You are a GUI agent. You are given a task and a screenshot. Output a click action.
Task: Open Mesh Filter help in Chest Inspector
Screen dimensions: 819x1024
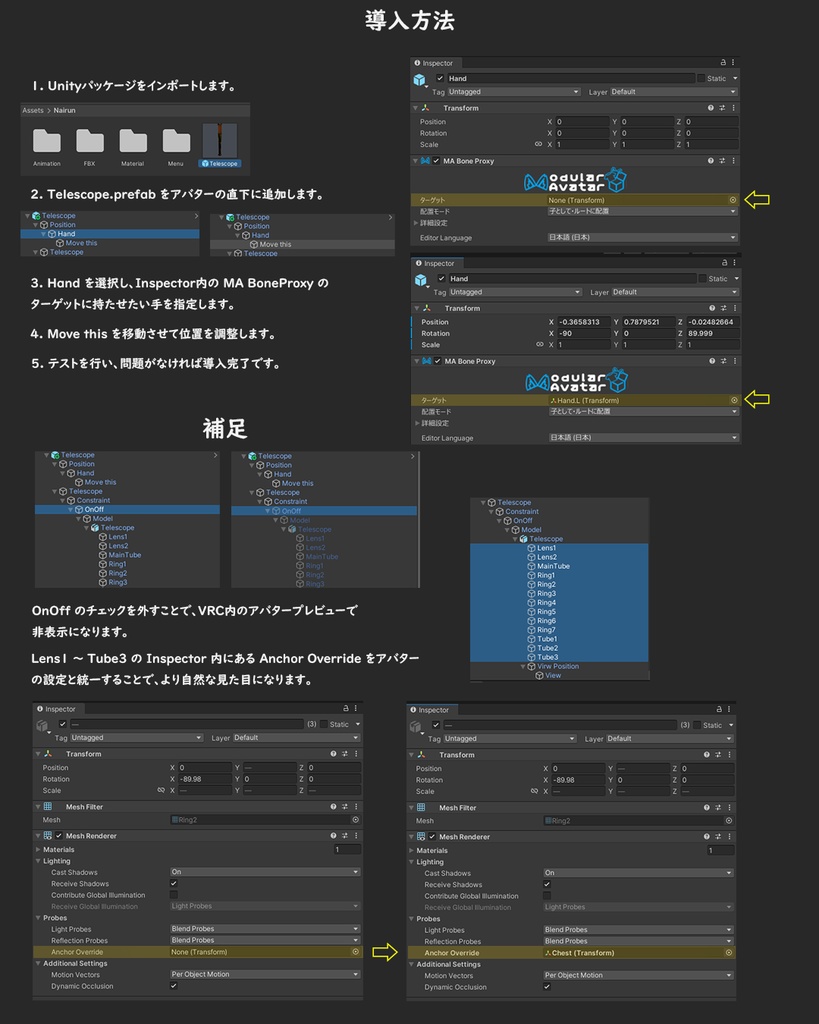[x=706, y=808]
